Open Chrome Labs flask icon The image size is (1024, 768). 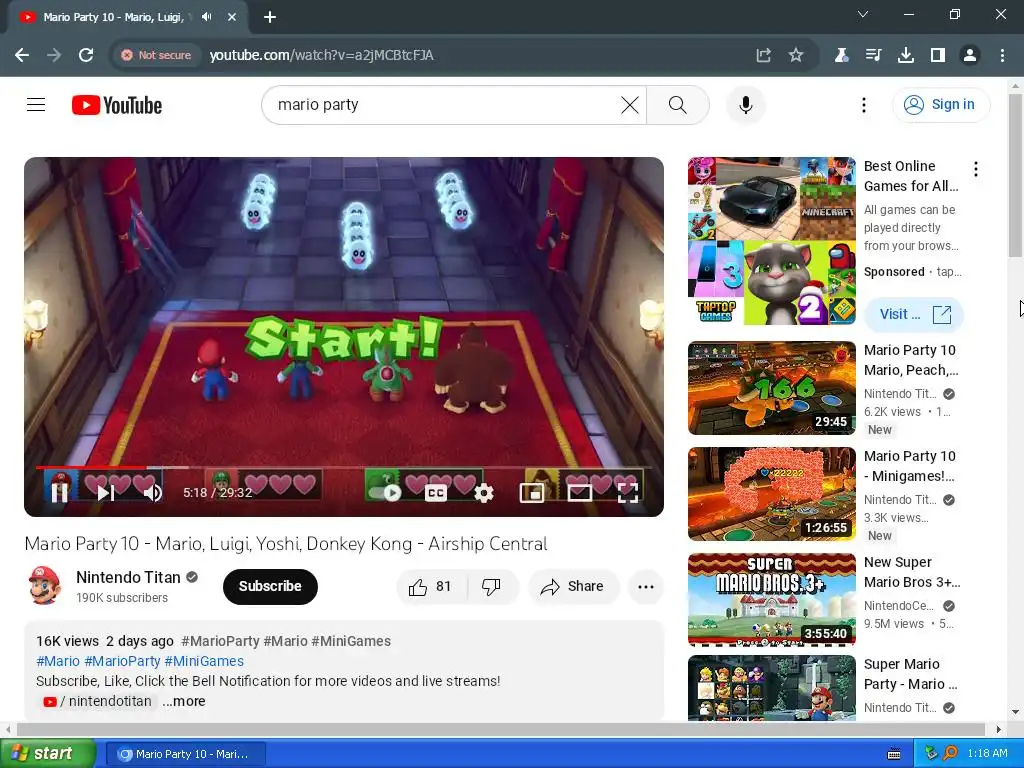coord(841,55)
